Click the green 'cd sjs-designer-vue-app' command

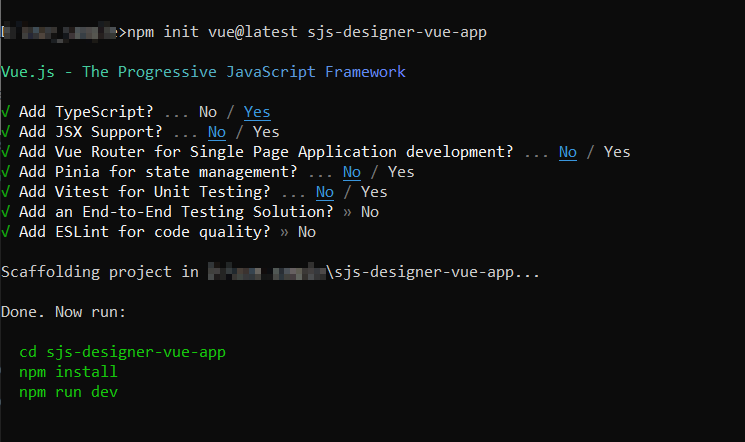pyautogui.click(x=123, y=352)
